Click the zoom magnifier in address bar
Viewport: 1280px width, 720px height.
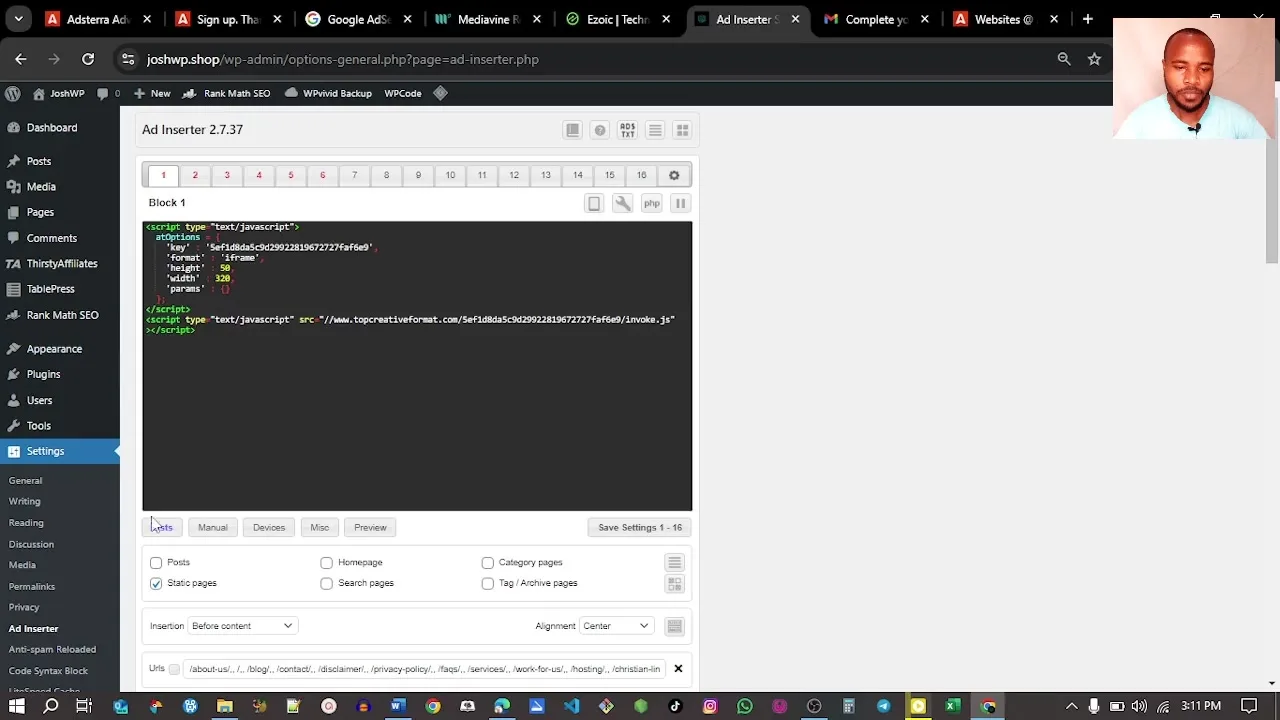1064,59
